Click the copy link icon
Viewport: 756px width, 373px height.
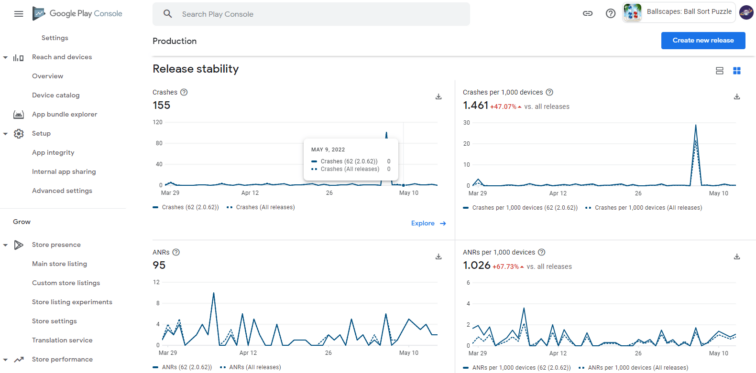(x=587, y=14)
